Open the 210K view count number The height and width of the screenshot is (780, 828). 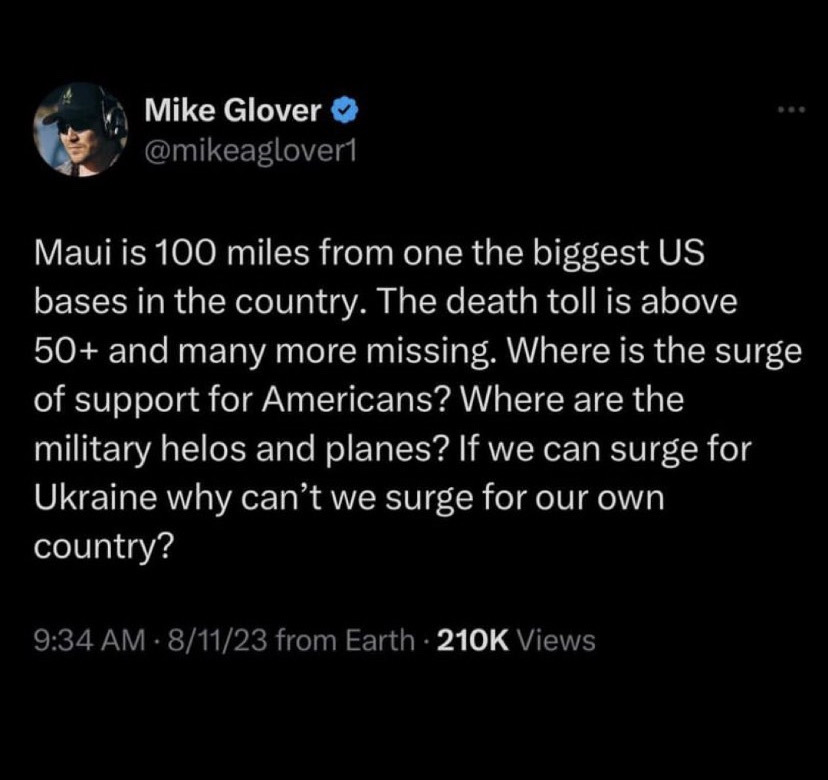point(473,640)
